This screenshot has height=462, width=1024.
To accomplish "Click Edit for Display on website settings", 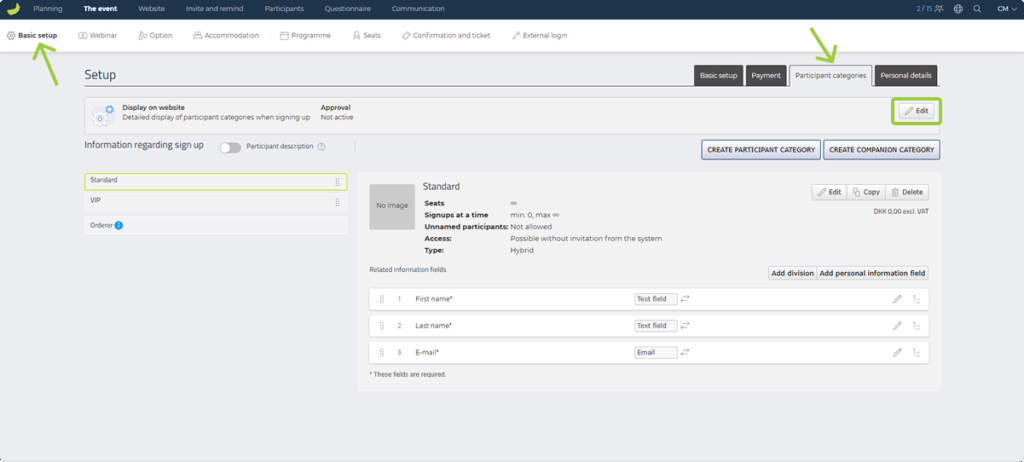I will click(x=916, y=111).
